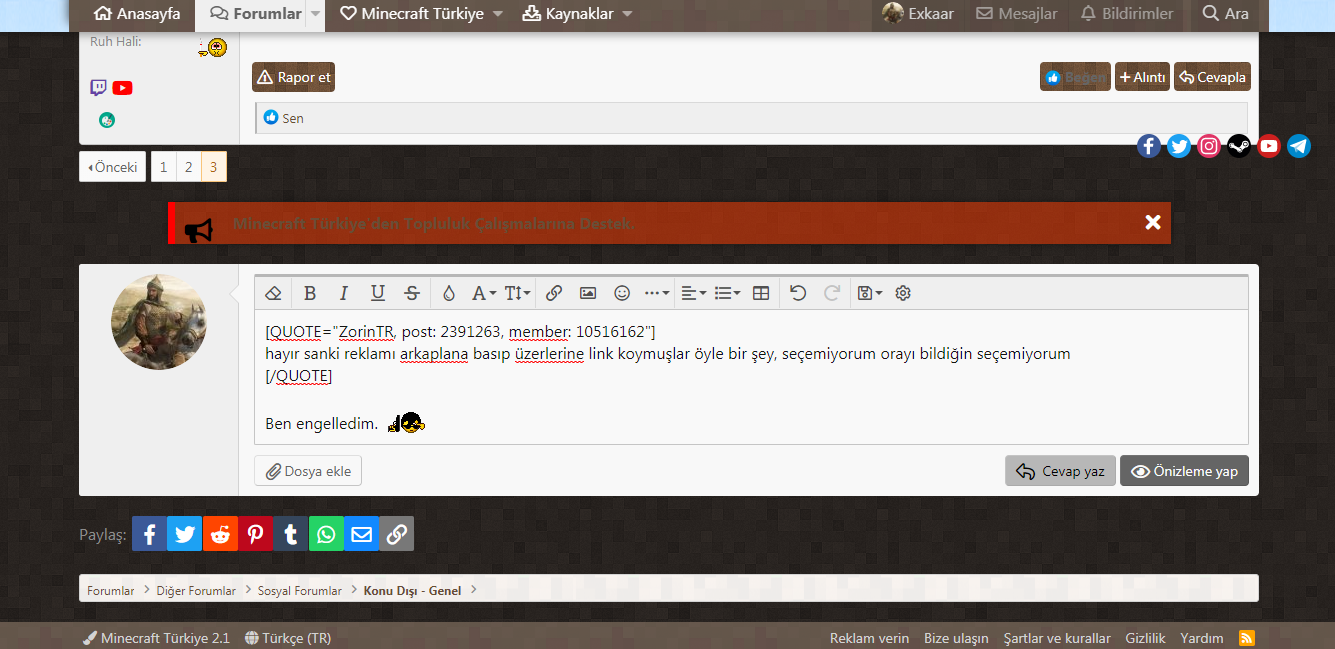The height and width of the screenshot is (649, 1335).
Task: Open Instagram page from floating social icons
Action: pyautogui.click(x=1209, y=146)
